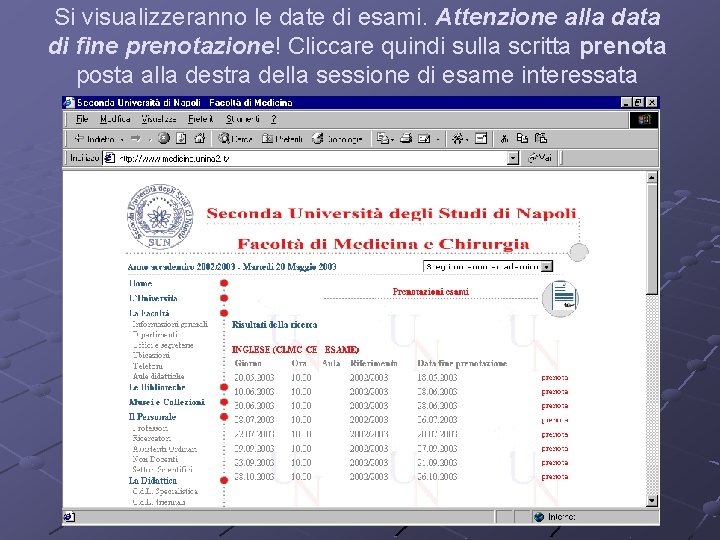720x540 pixels.
Task: Click the Prenotazioni esami page title
Action: (431, 292)
